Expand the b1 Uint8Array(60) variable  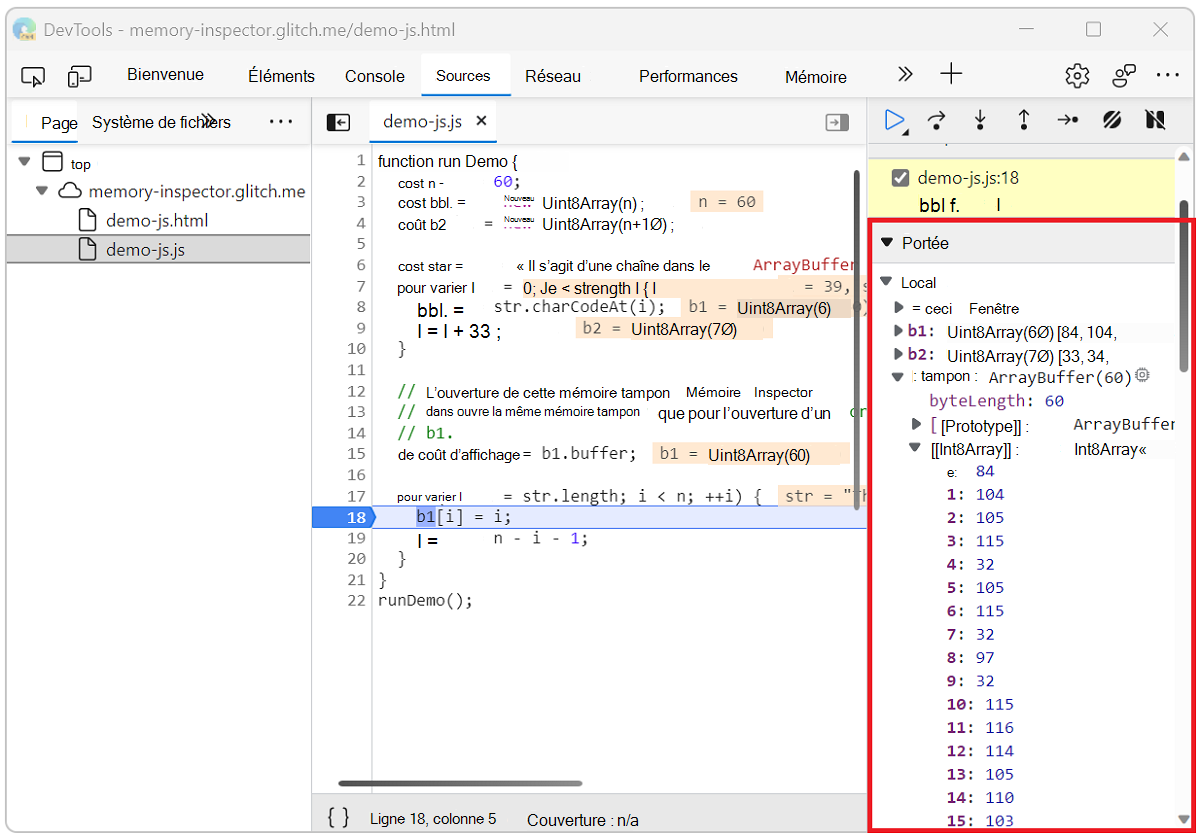[x=898, y=331]
